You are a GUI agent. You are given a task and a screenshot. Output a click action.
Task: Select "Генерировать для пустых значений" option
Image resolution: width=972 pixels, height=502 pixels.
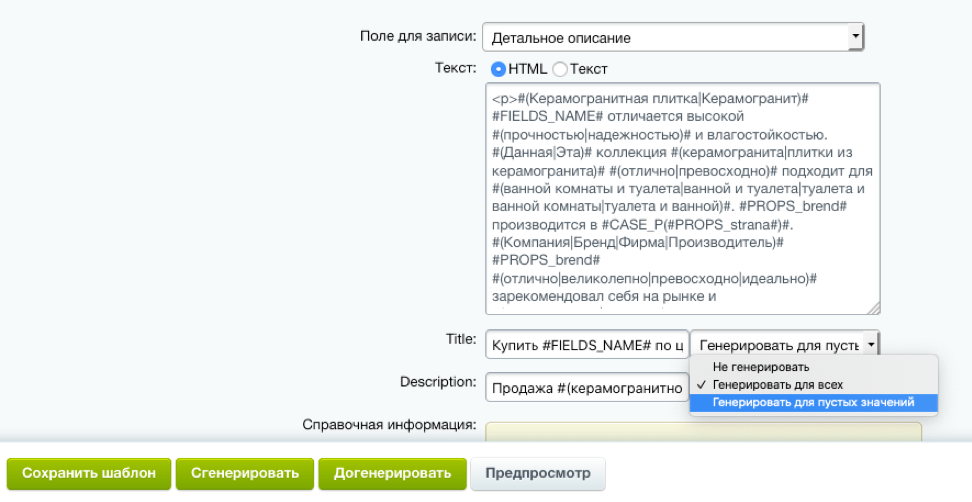coord(813,403)
